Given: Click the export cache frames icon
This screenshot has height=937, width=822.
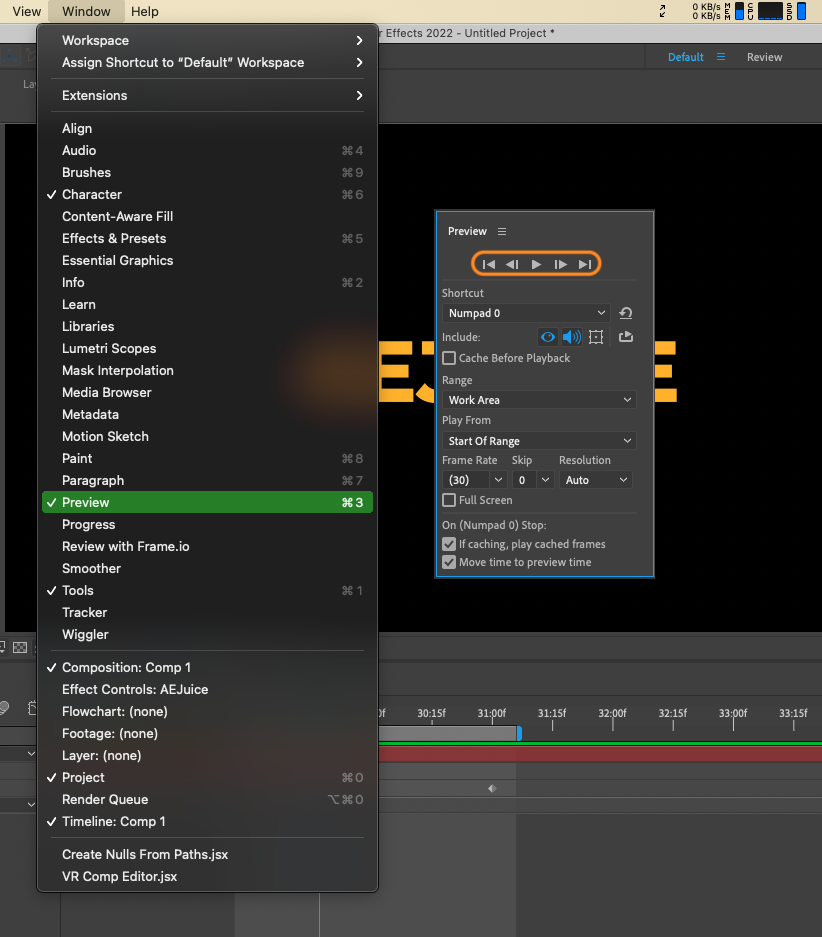Looking at the screenshot, I should tap(625, 337).
